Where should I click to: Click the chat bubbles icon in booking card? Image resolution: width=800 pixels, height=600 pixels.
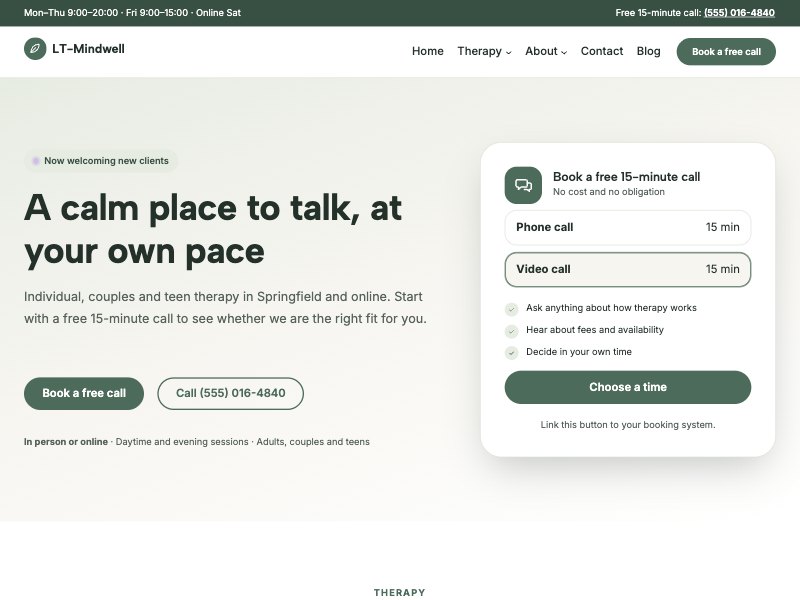[523, 185]
